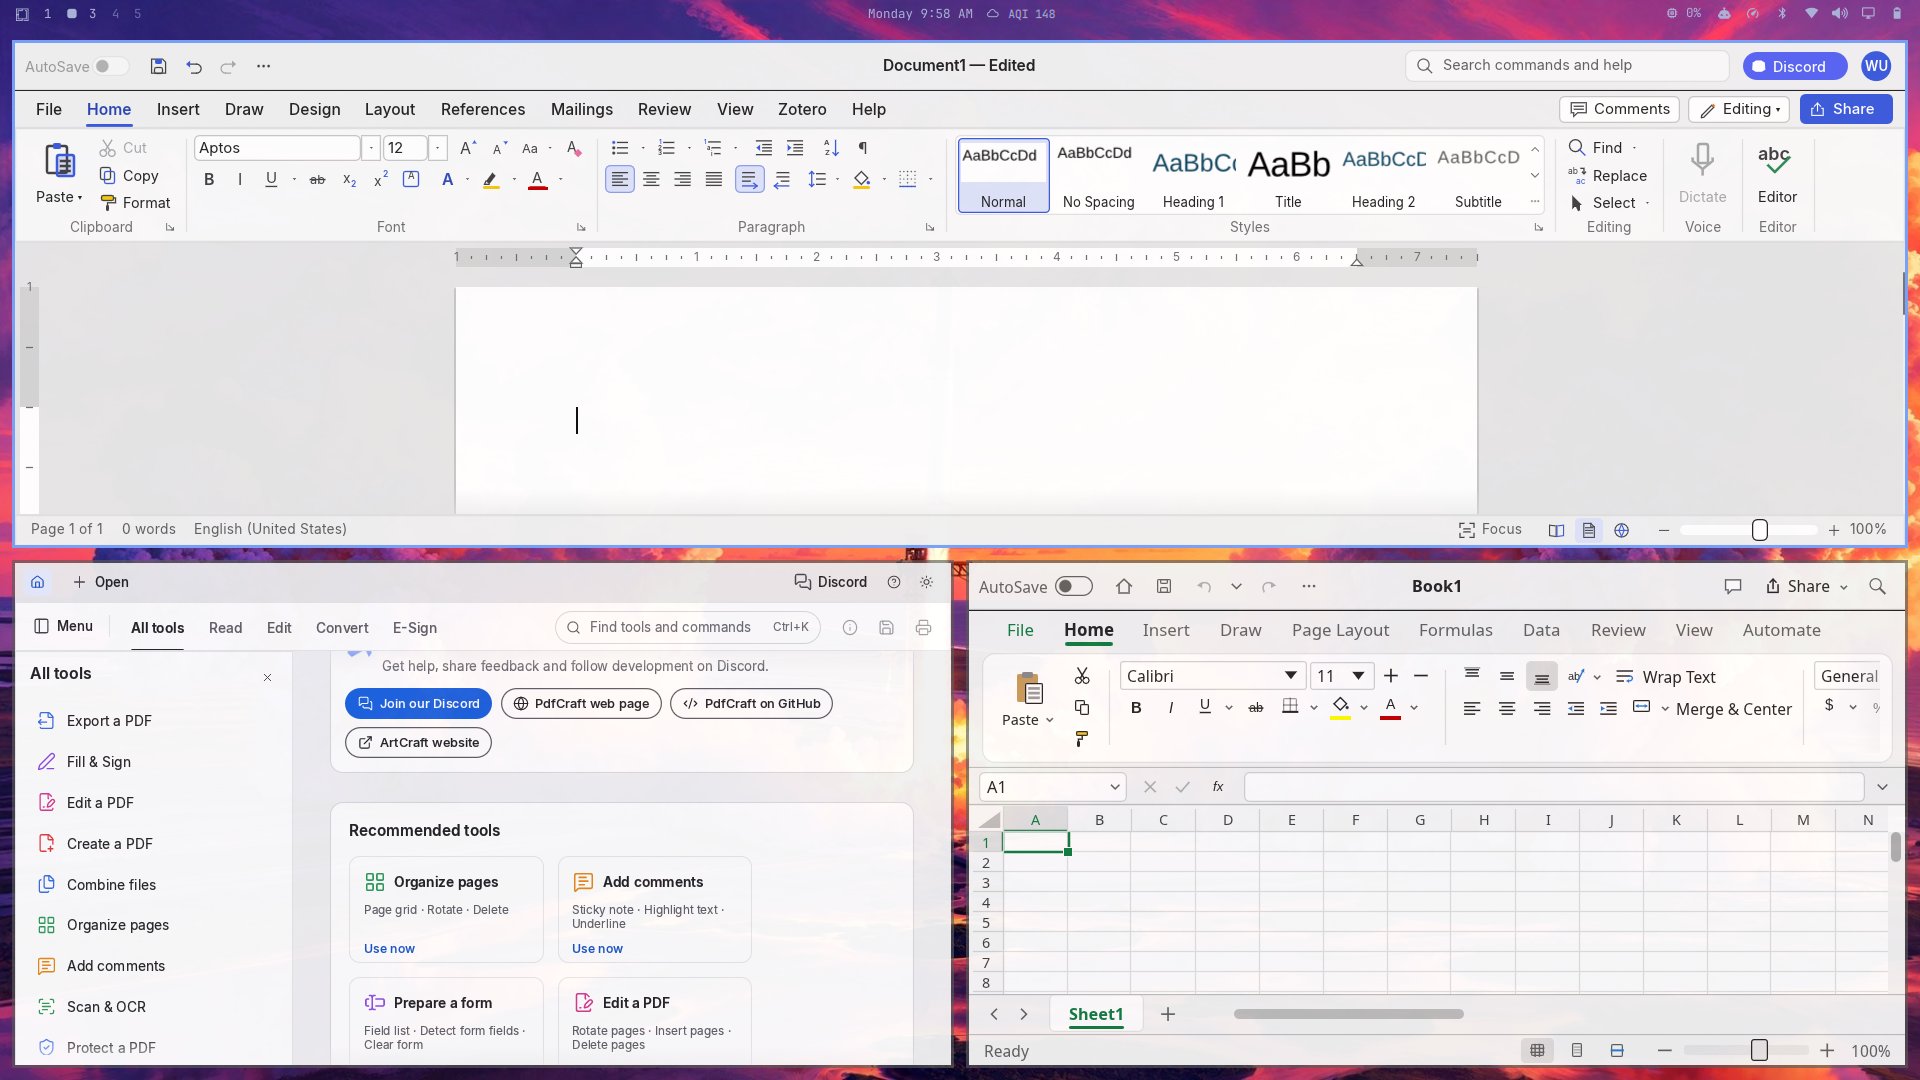
Task: Click the Word text highlight color icon
Action: point(490,180)
